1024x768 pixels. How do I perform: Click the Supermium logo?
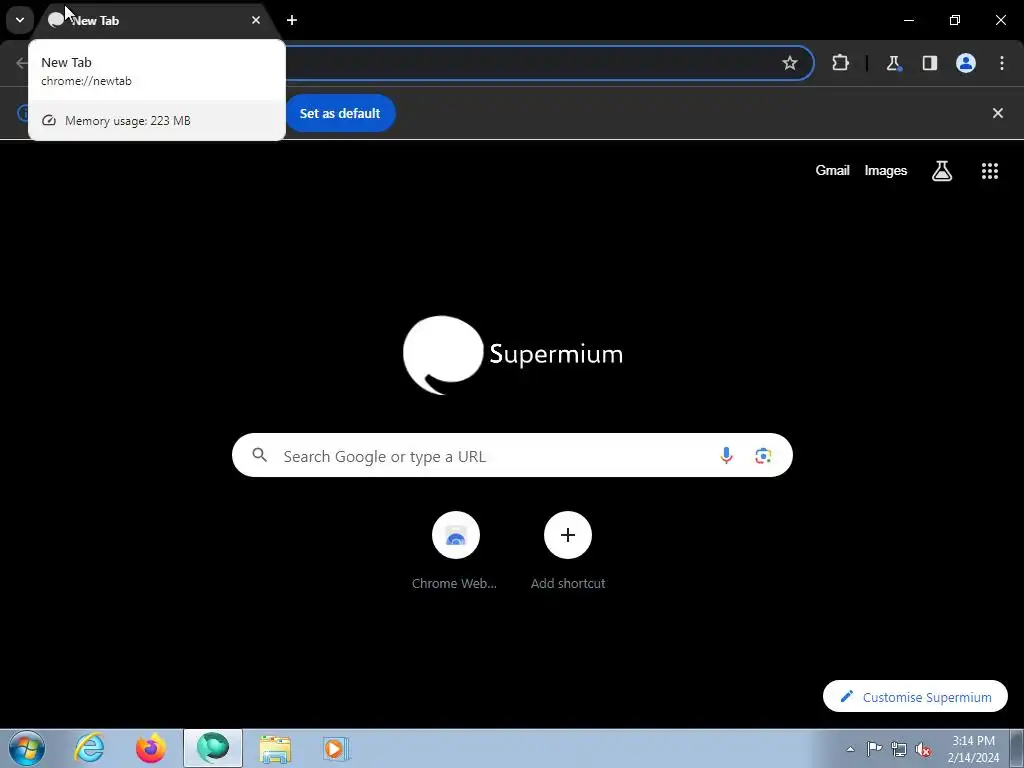click(513, 355)
